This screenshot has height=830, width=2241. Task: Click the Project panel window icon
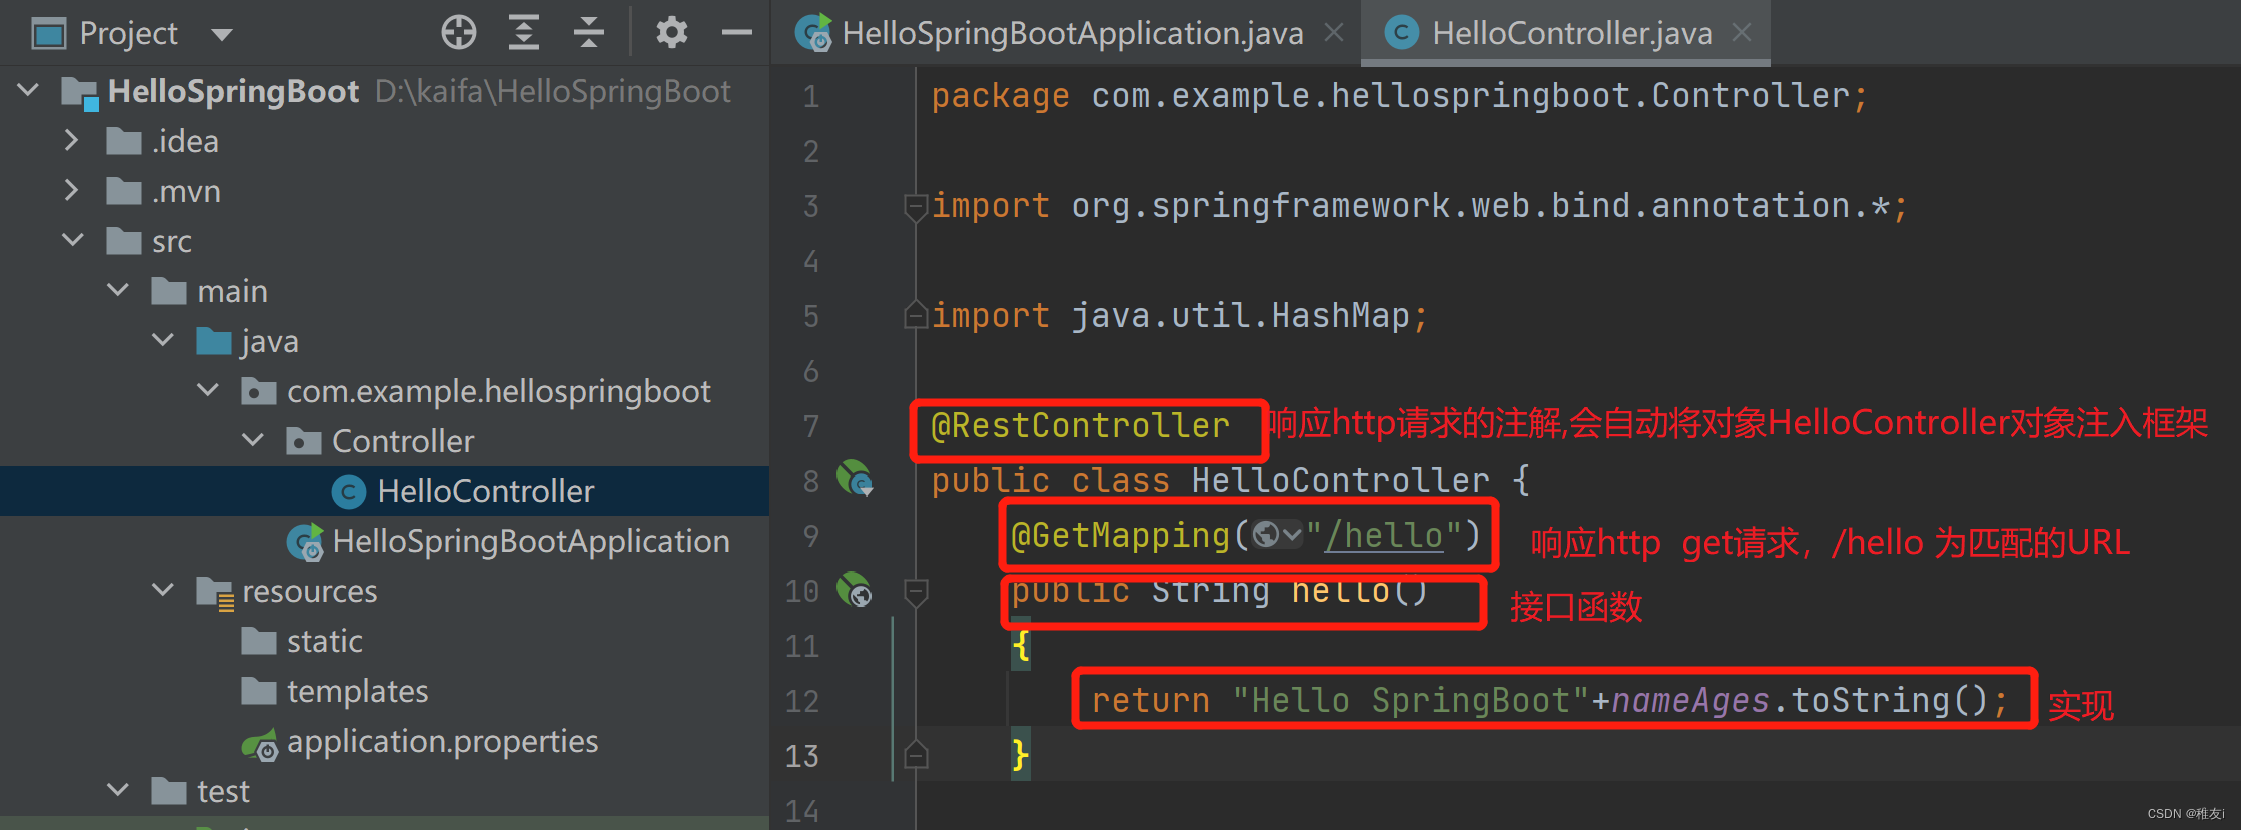point(49,34)
